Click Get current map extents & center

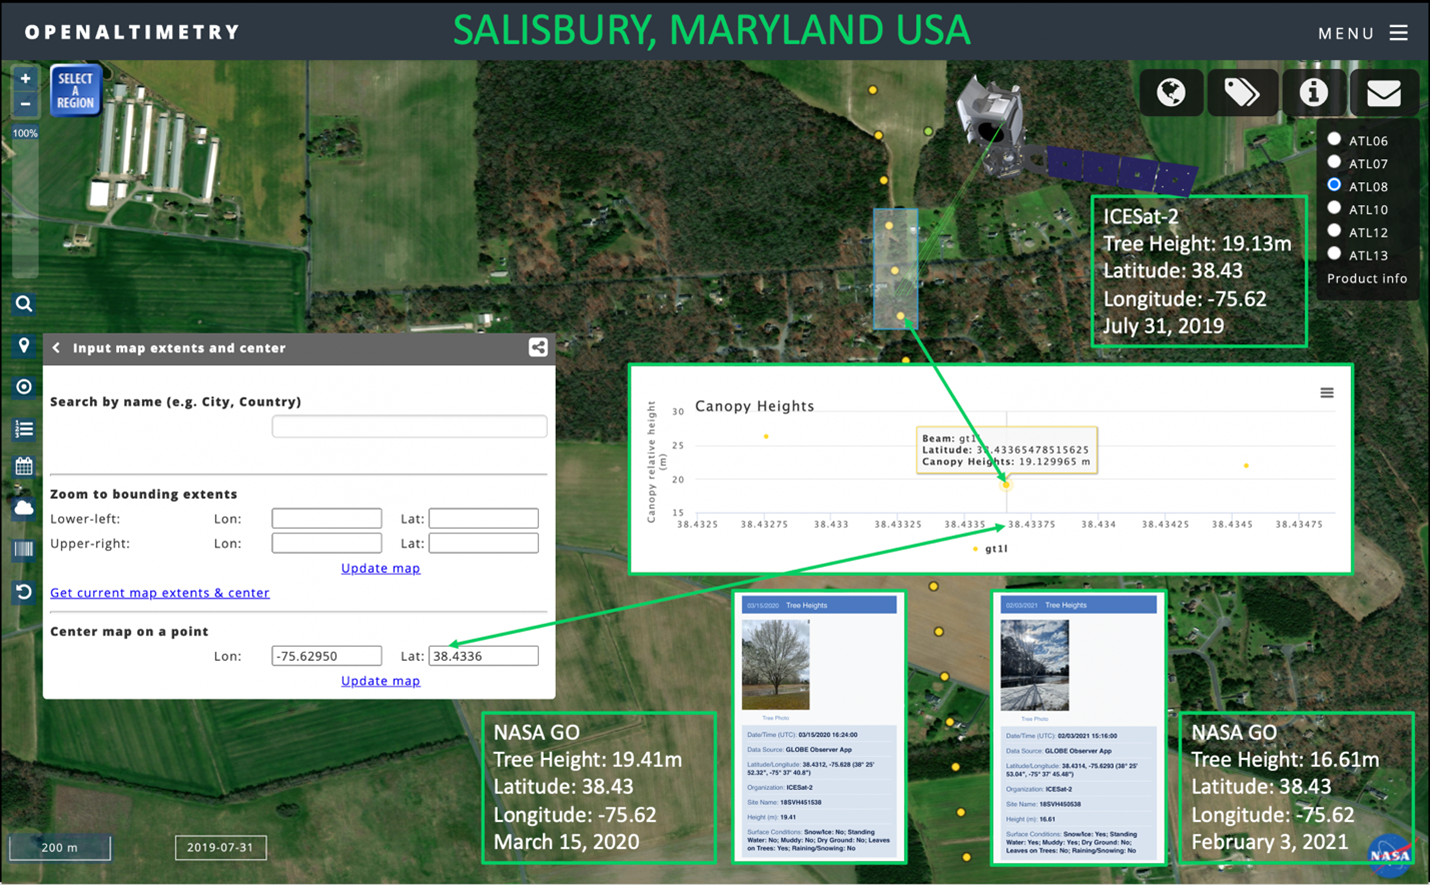coord(160,593)
